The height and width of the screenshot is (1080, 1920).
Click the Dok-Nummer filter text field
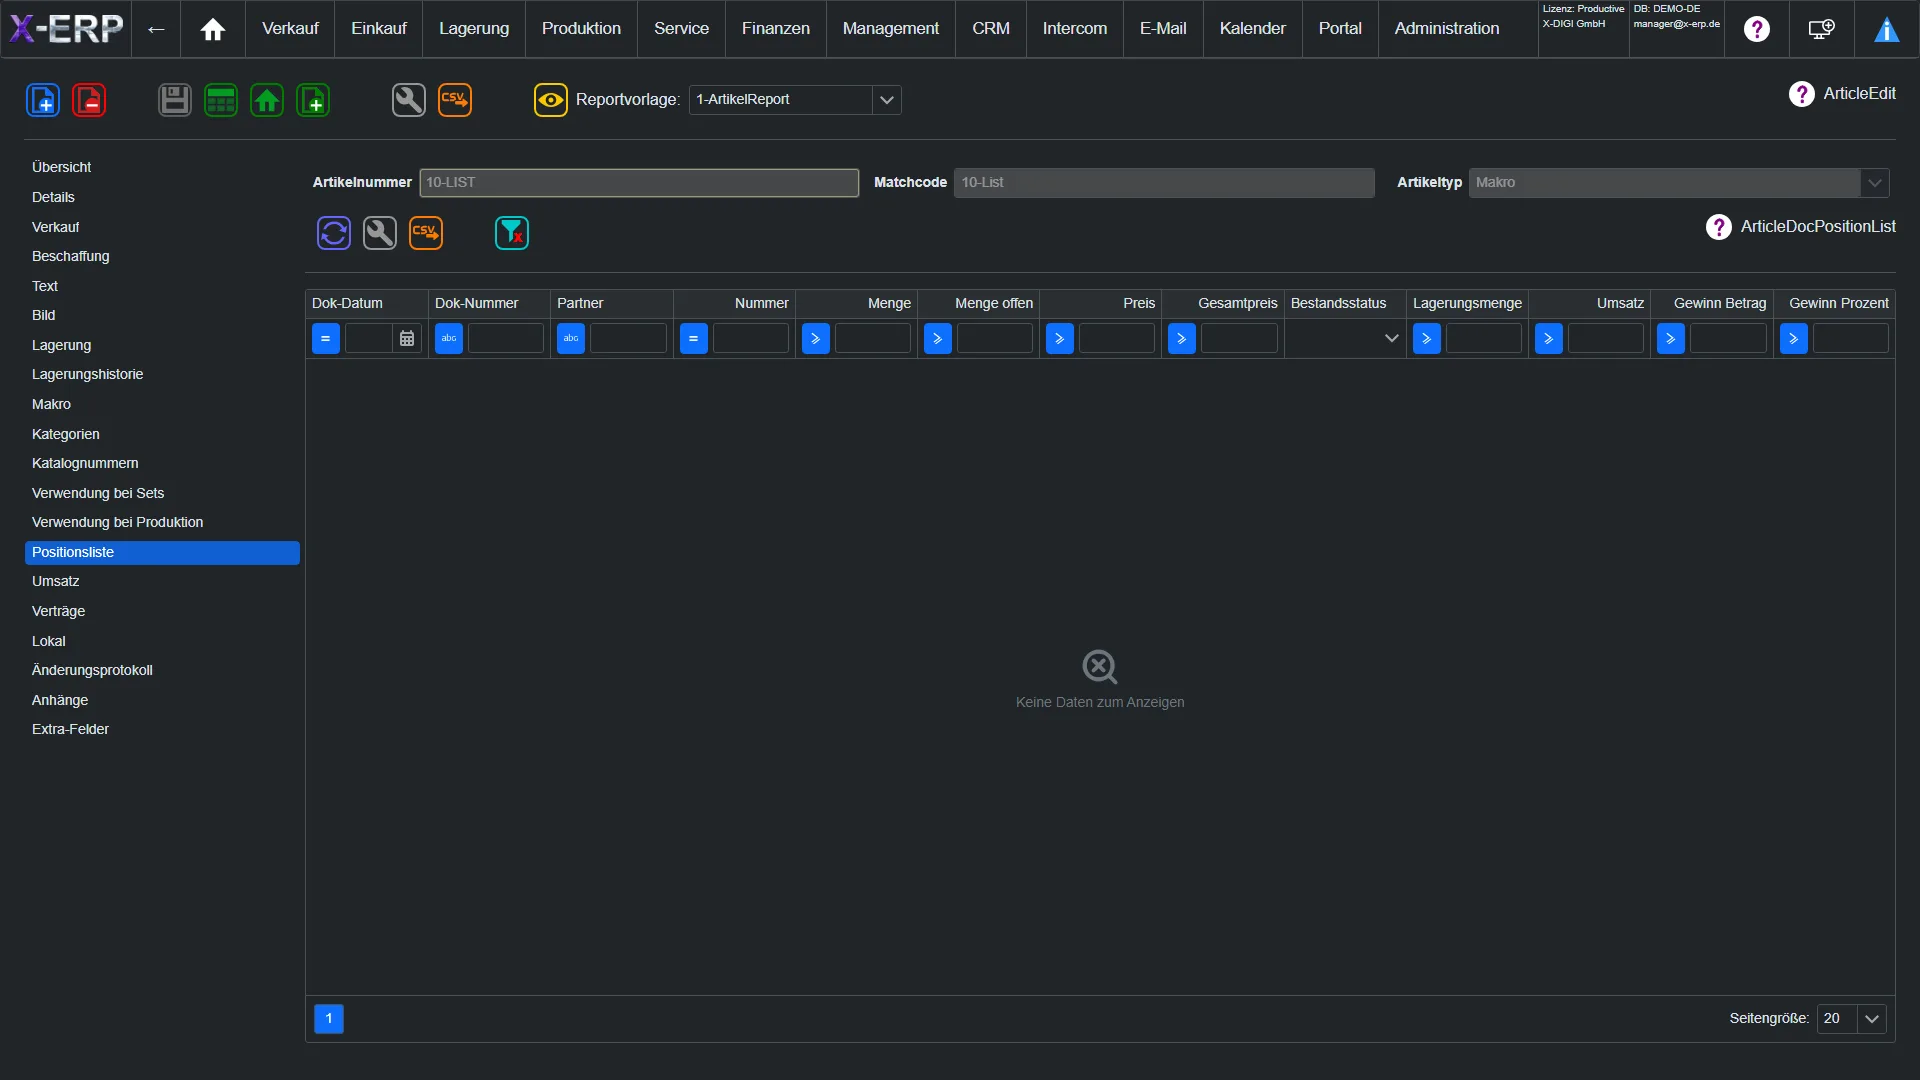coord(506,339)
